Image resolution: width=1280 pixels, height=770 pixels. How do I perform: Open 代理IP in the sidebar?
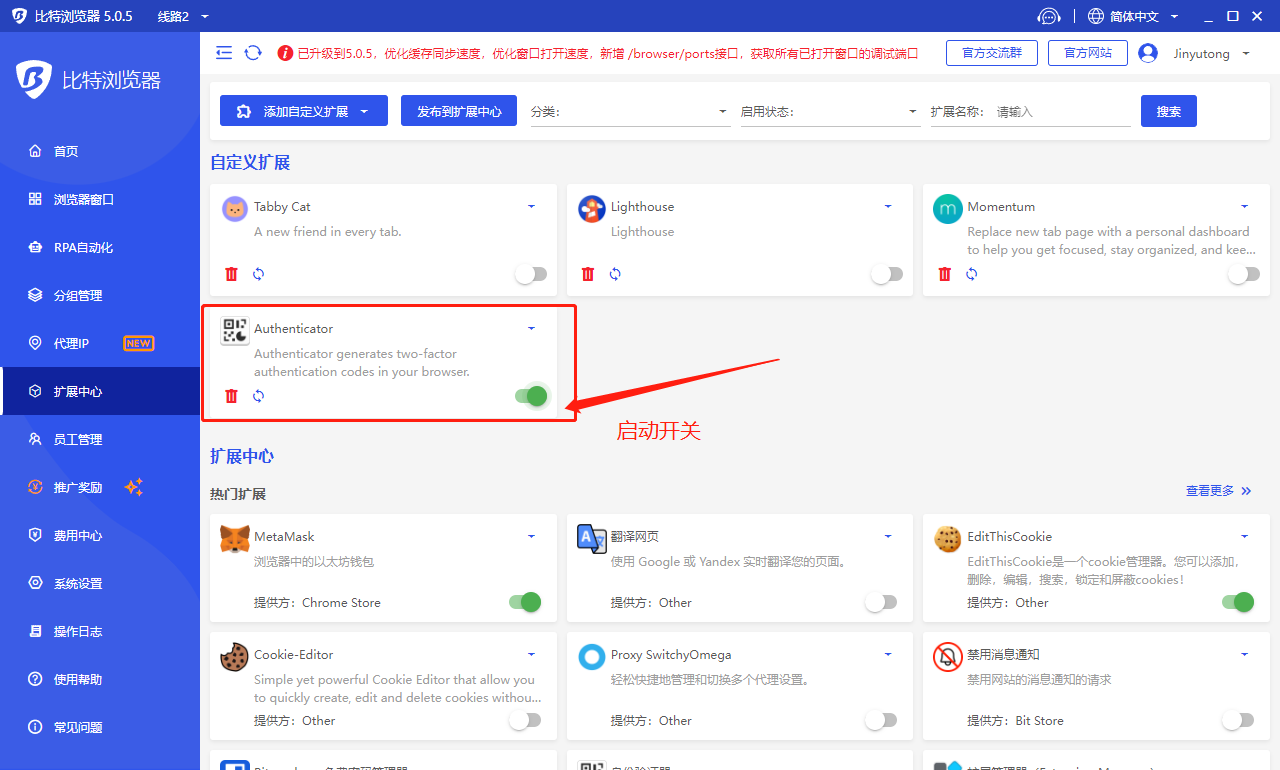100,343
